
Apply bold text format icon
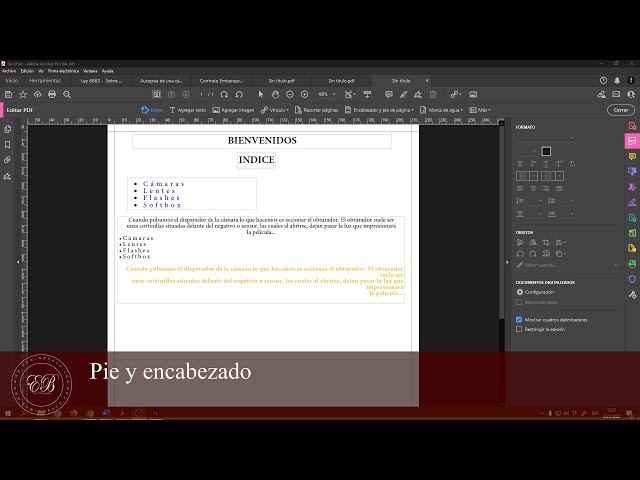pyautogui.click(x=520, y=164)
